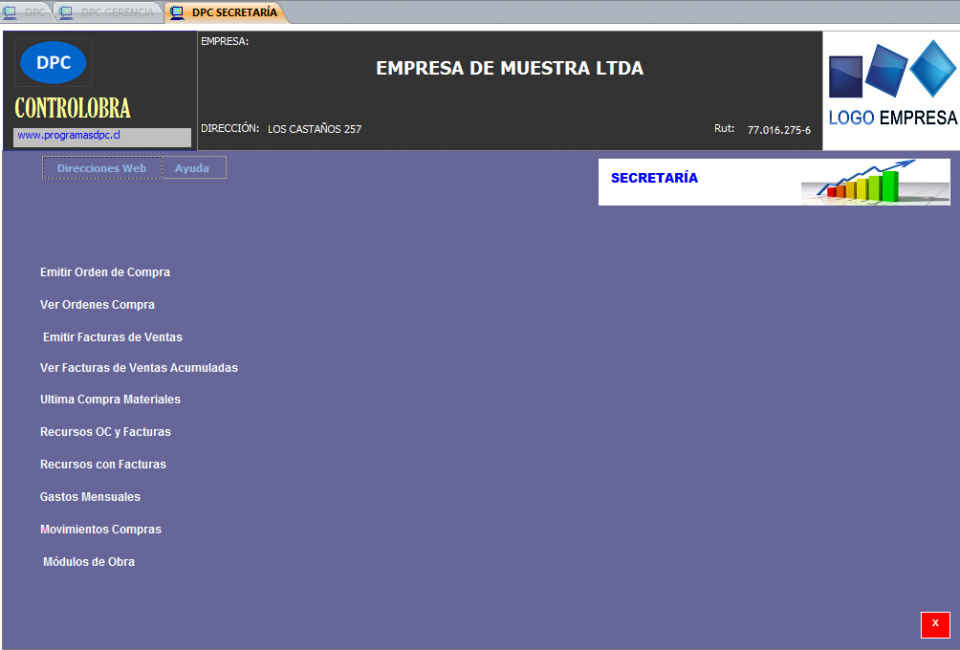Open the Direcciones Web menu
Image resolution: width=960 pixels, height=650 pixels.
(102, 168)
